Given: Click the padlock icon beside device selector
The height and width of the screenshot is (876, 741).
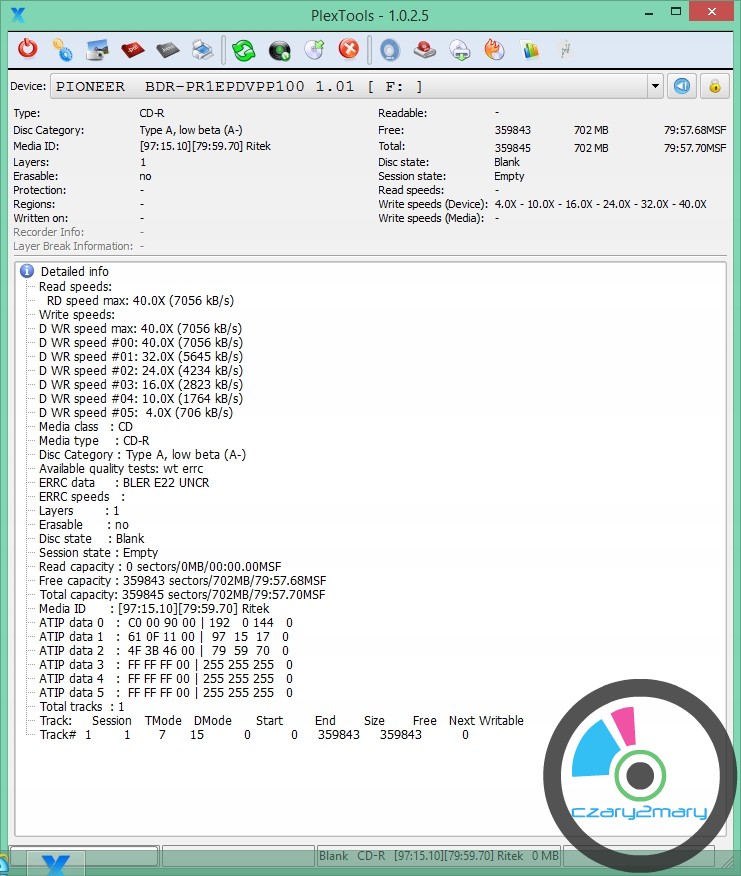Looking at the screenshot, I should pos(714,86).
